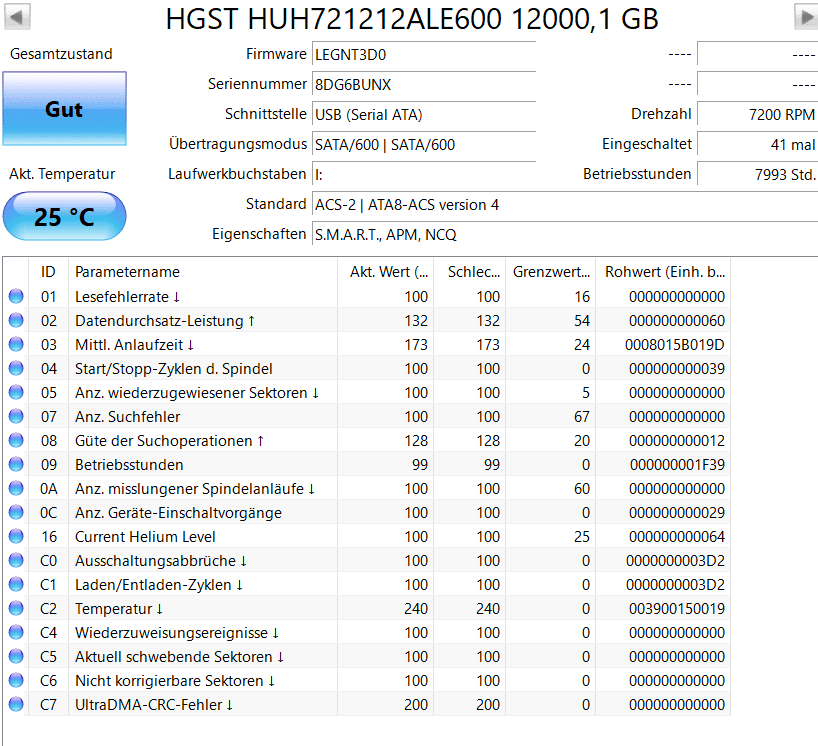Screen dimensions: 818x746
Task: Click the Betriebsstunden value 7993 Std.
Action: click(x=757, y=174)
